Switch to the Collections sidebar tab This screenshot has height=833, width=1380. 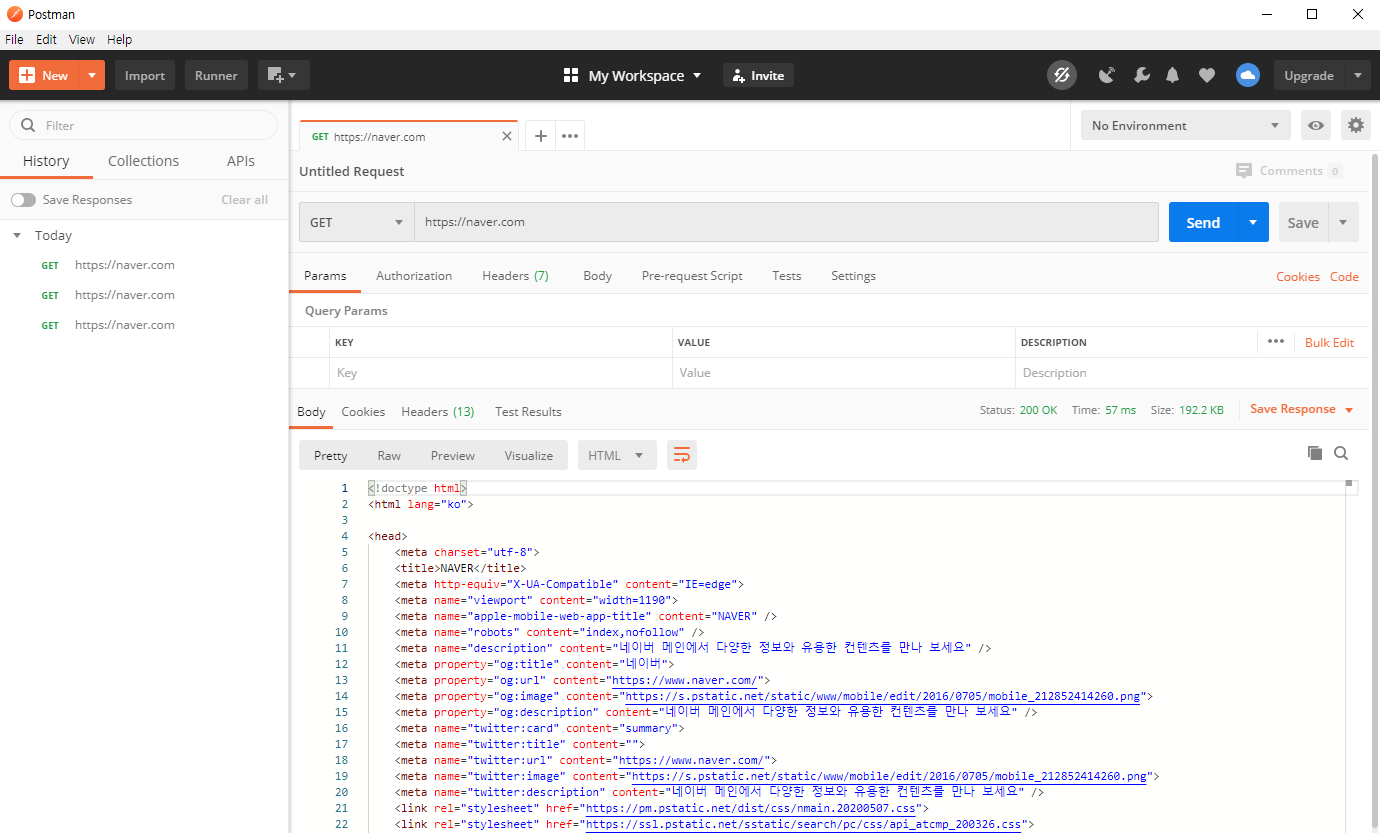pos(143,161)
